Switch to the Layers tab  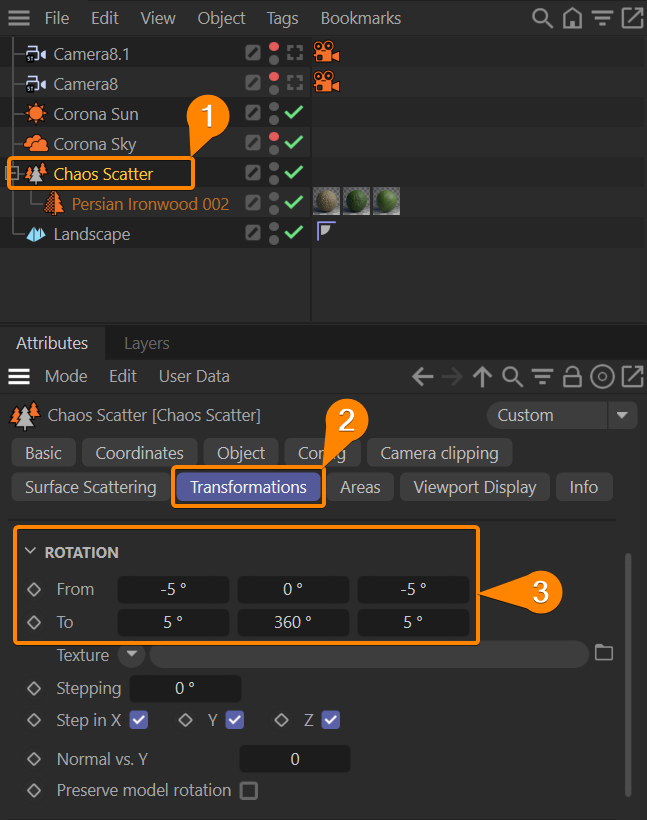pyautogui.click(x=146, y=343)
